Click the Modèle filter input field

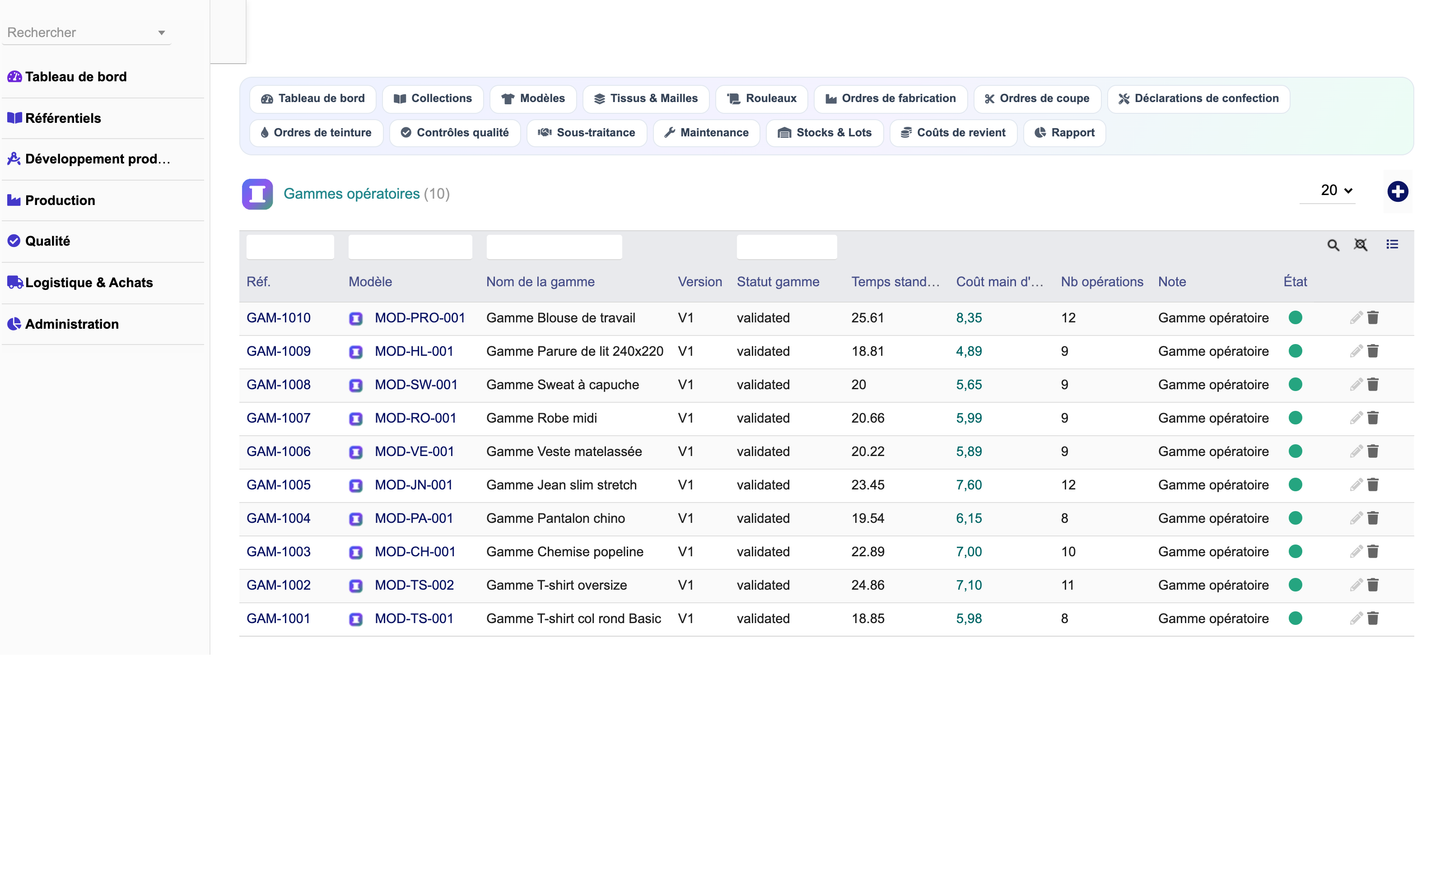pos(410,247)
